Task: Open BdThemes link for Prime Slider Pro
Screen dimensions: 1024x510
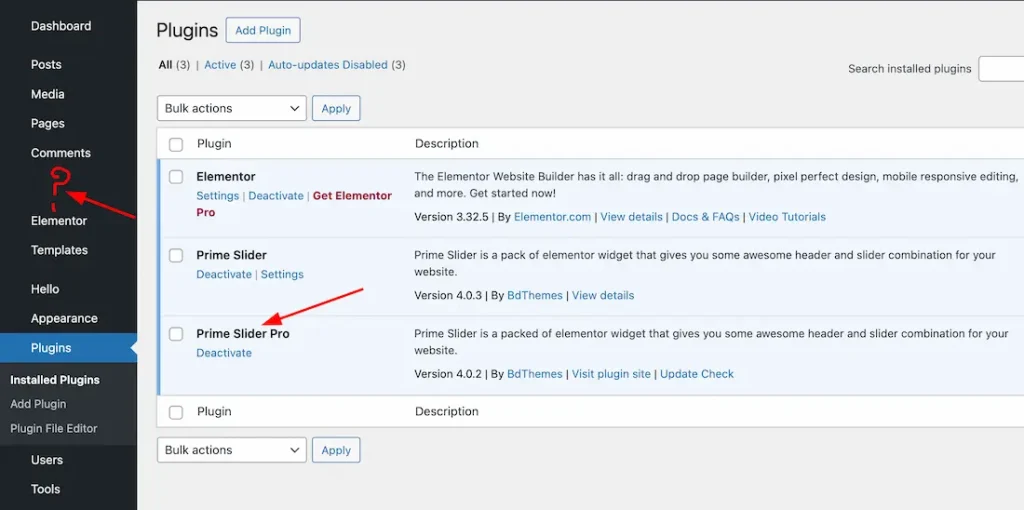Action: (x=535, y=374)
